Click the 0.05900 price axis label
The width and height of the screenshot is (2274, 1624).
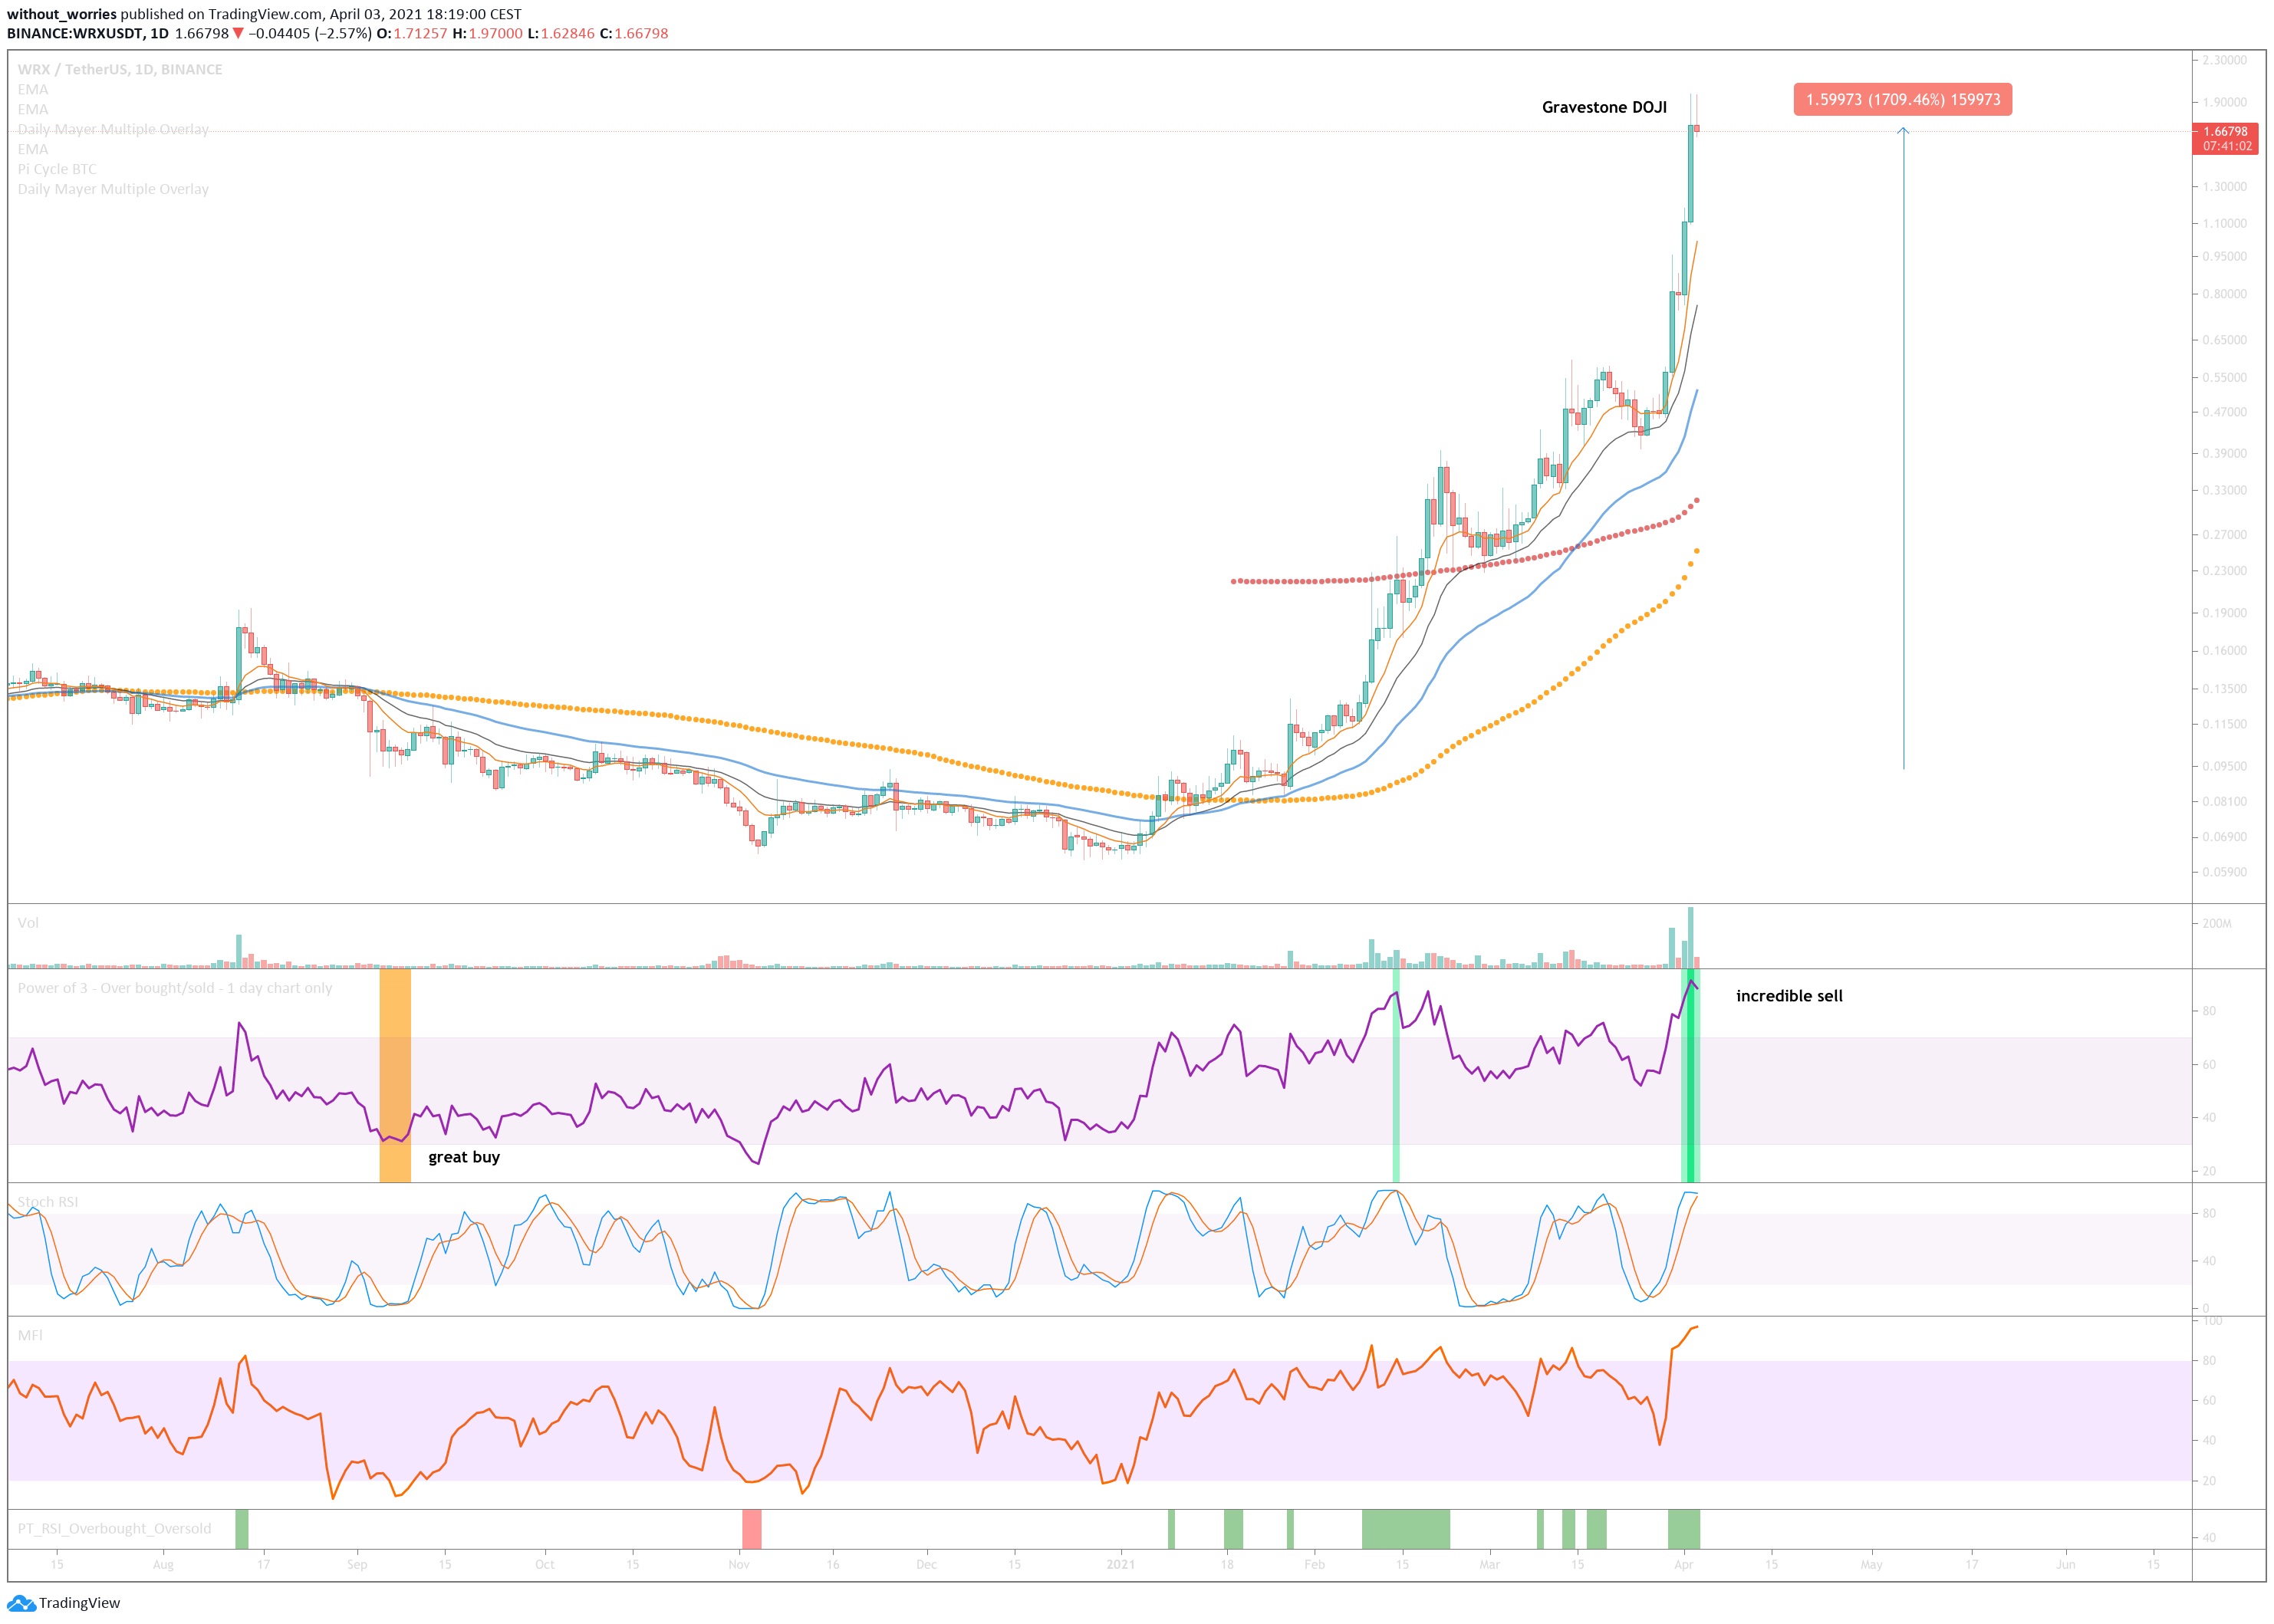coord(2225,872)
